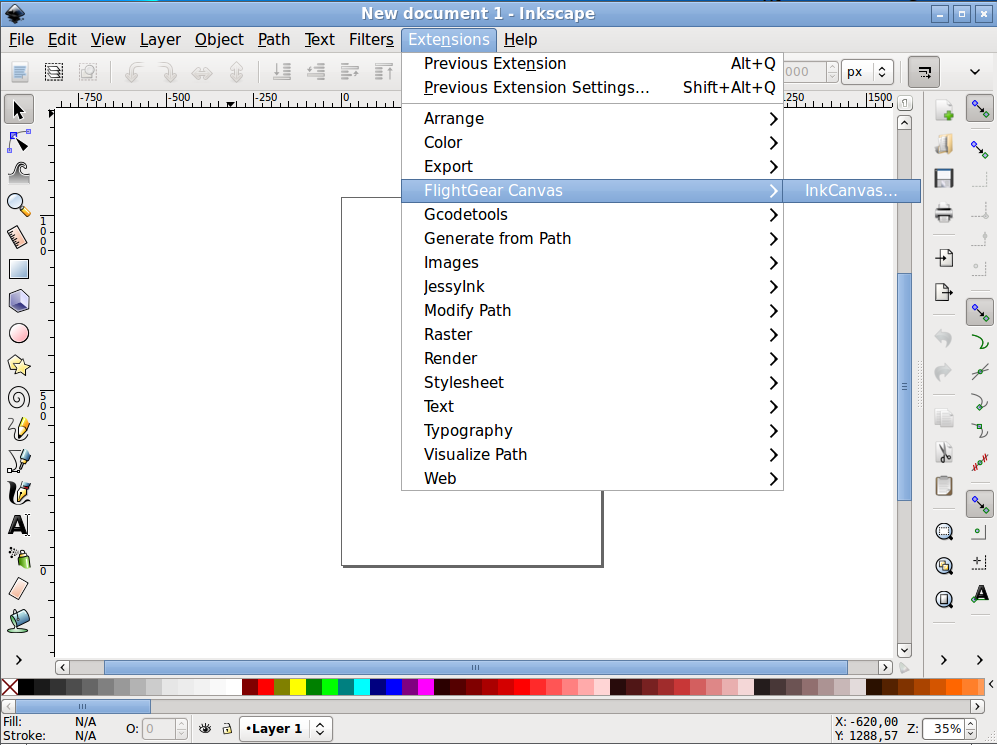
Task: Select the Calligraphy tool
Action: pyautogui.click(x=18, y=493)
